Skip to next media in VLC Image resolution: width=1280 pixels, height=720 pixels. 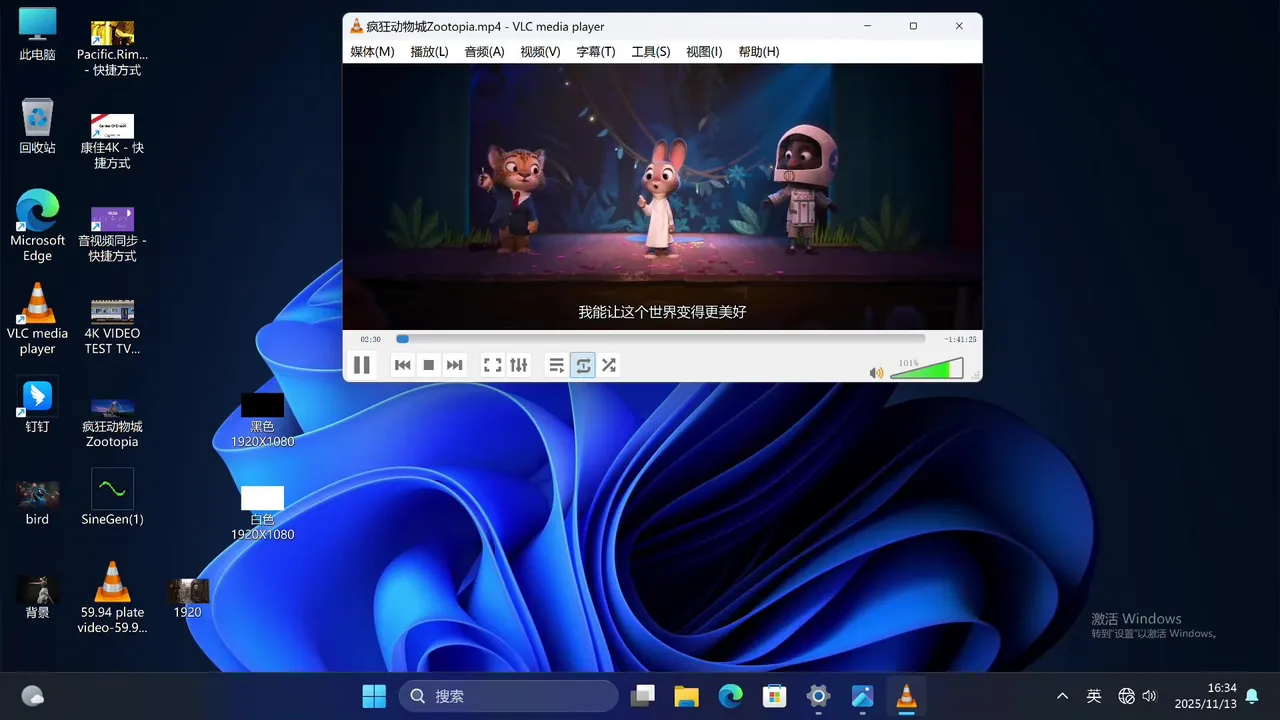coord(455,365)
